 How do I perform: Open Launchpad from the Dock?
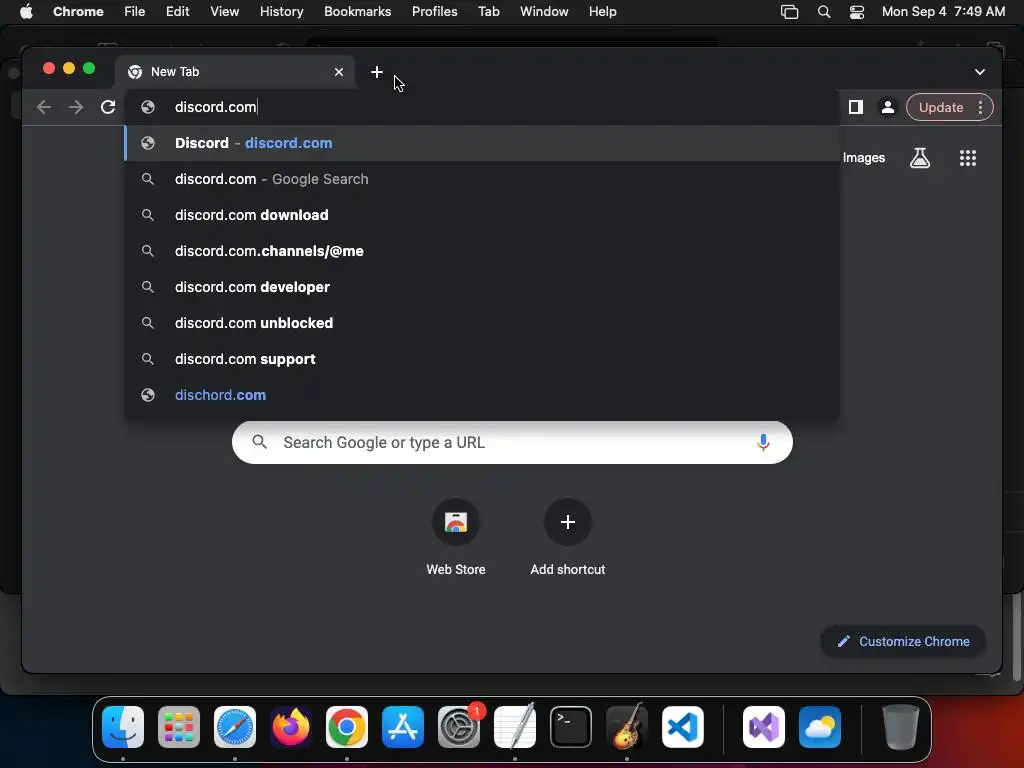coord(179,727)
